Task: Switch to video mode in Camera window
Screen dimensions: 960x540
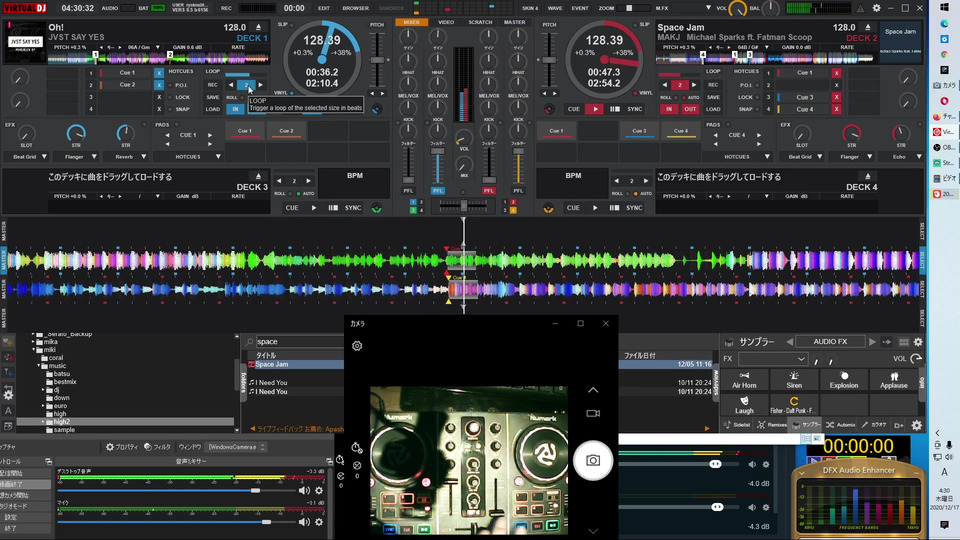Action: [x=593, y=413]
